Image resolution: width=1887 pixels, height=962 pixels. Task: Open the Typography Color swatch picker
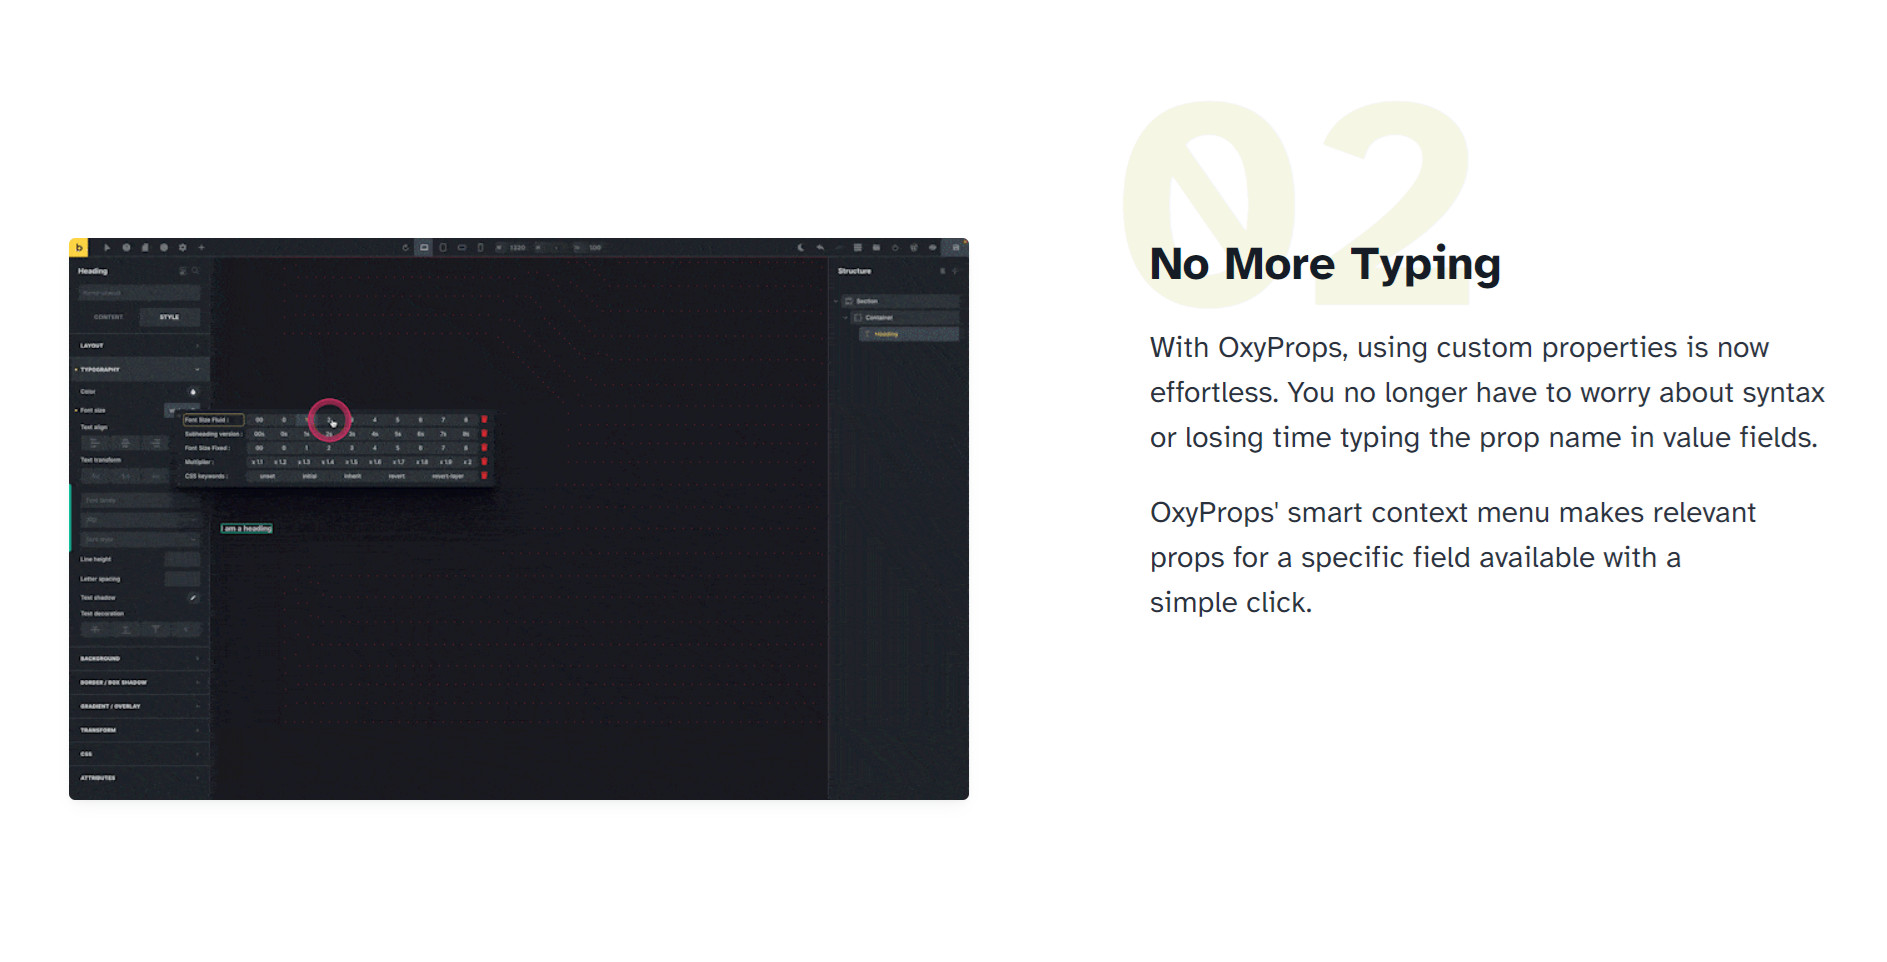(x=193, y=391)
